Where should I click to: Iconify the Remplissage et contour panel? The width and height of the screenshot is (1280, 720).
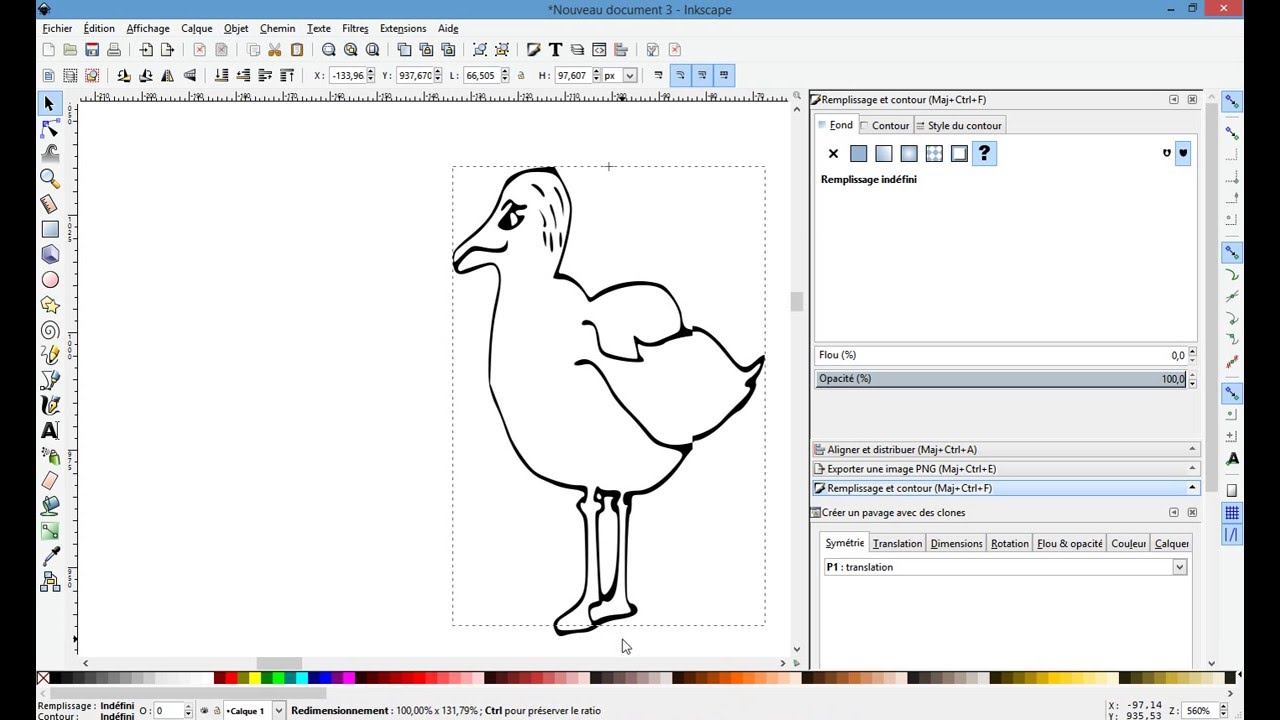pyautogui.click(x=1174, y=100)
